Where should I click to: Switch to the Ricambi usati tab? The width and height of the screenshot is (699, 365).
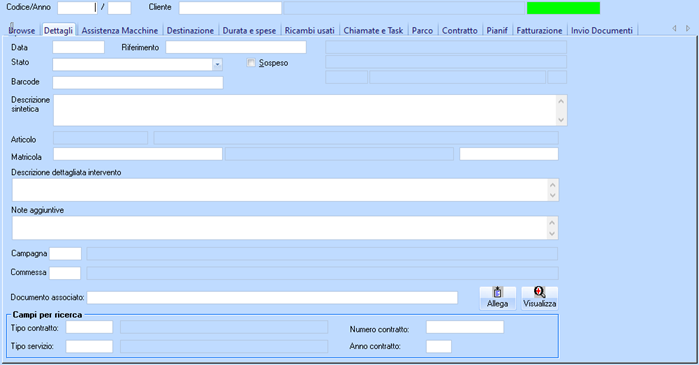309,30
